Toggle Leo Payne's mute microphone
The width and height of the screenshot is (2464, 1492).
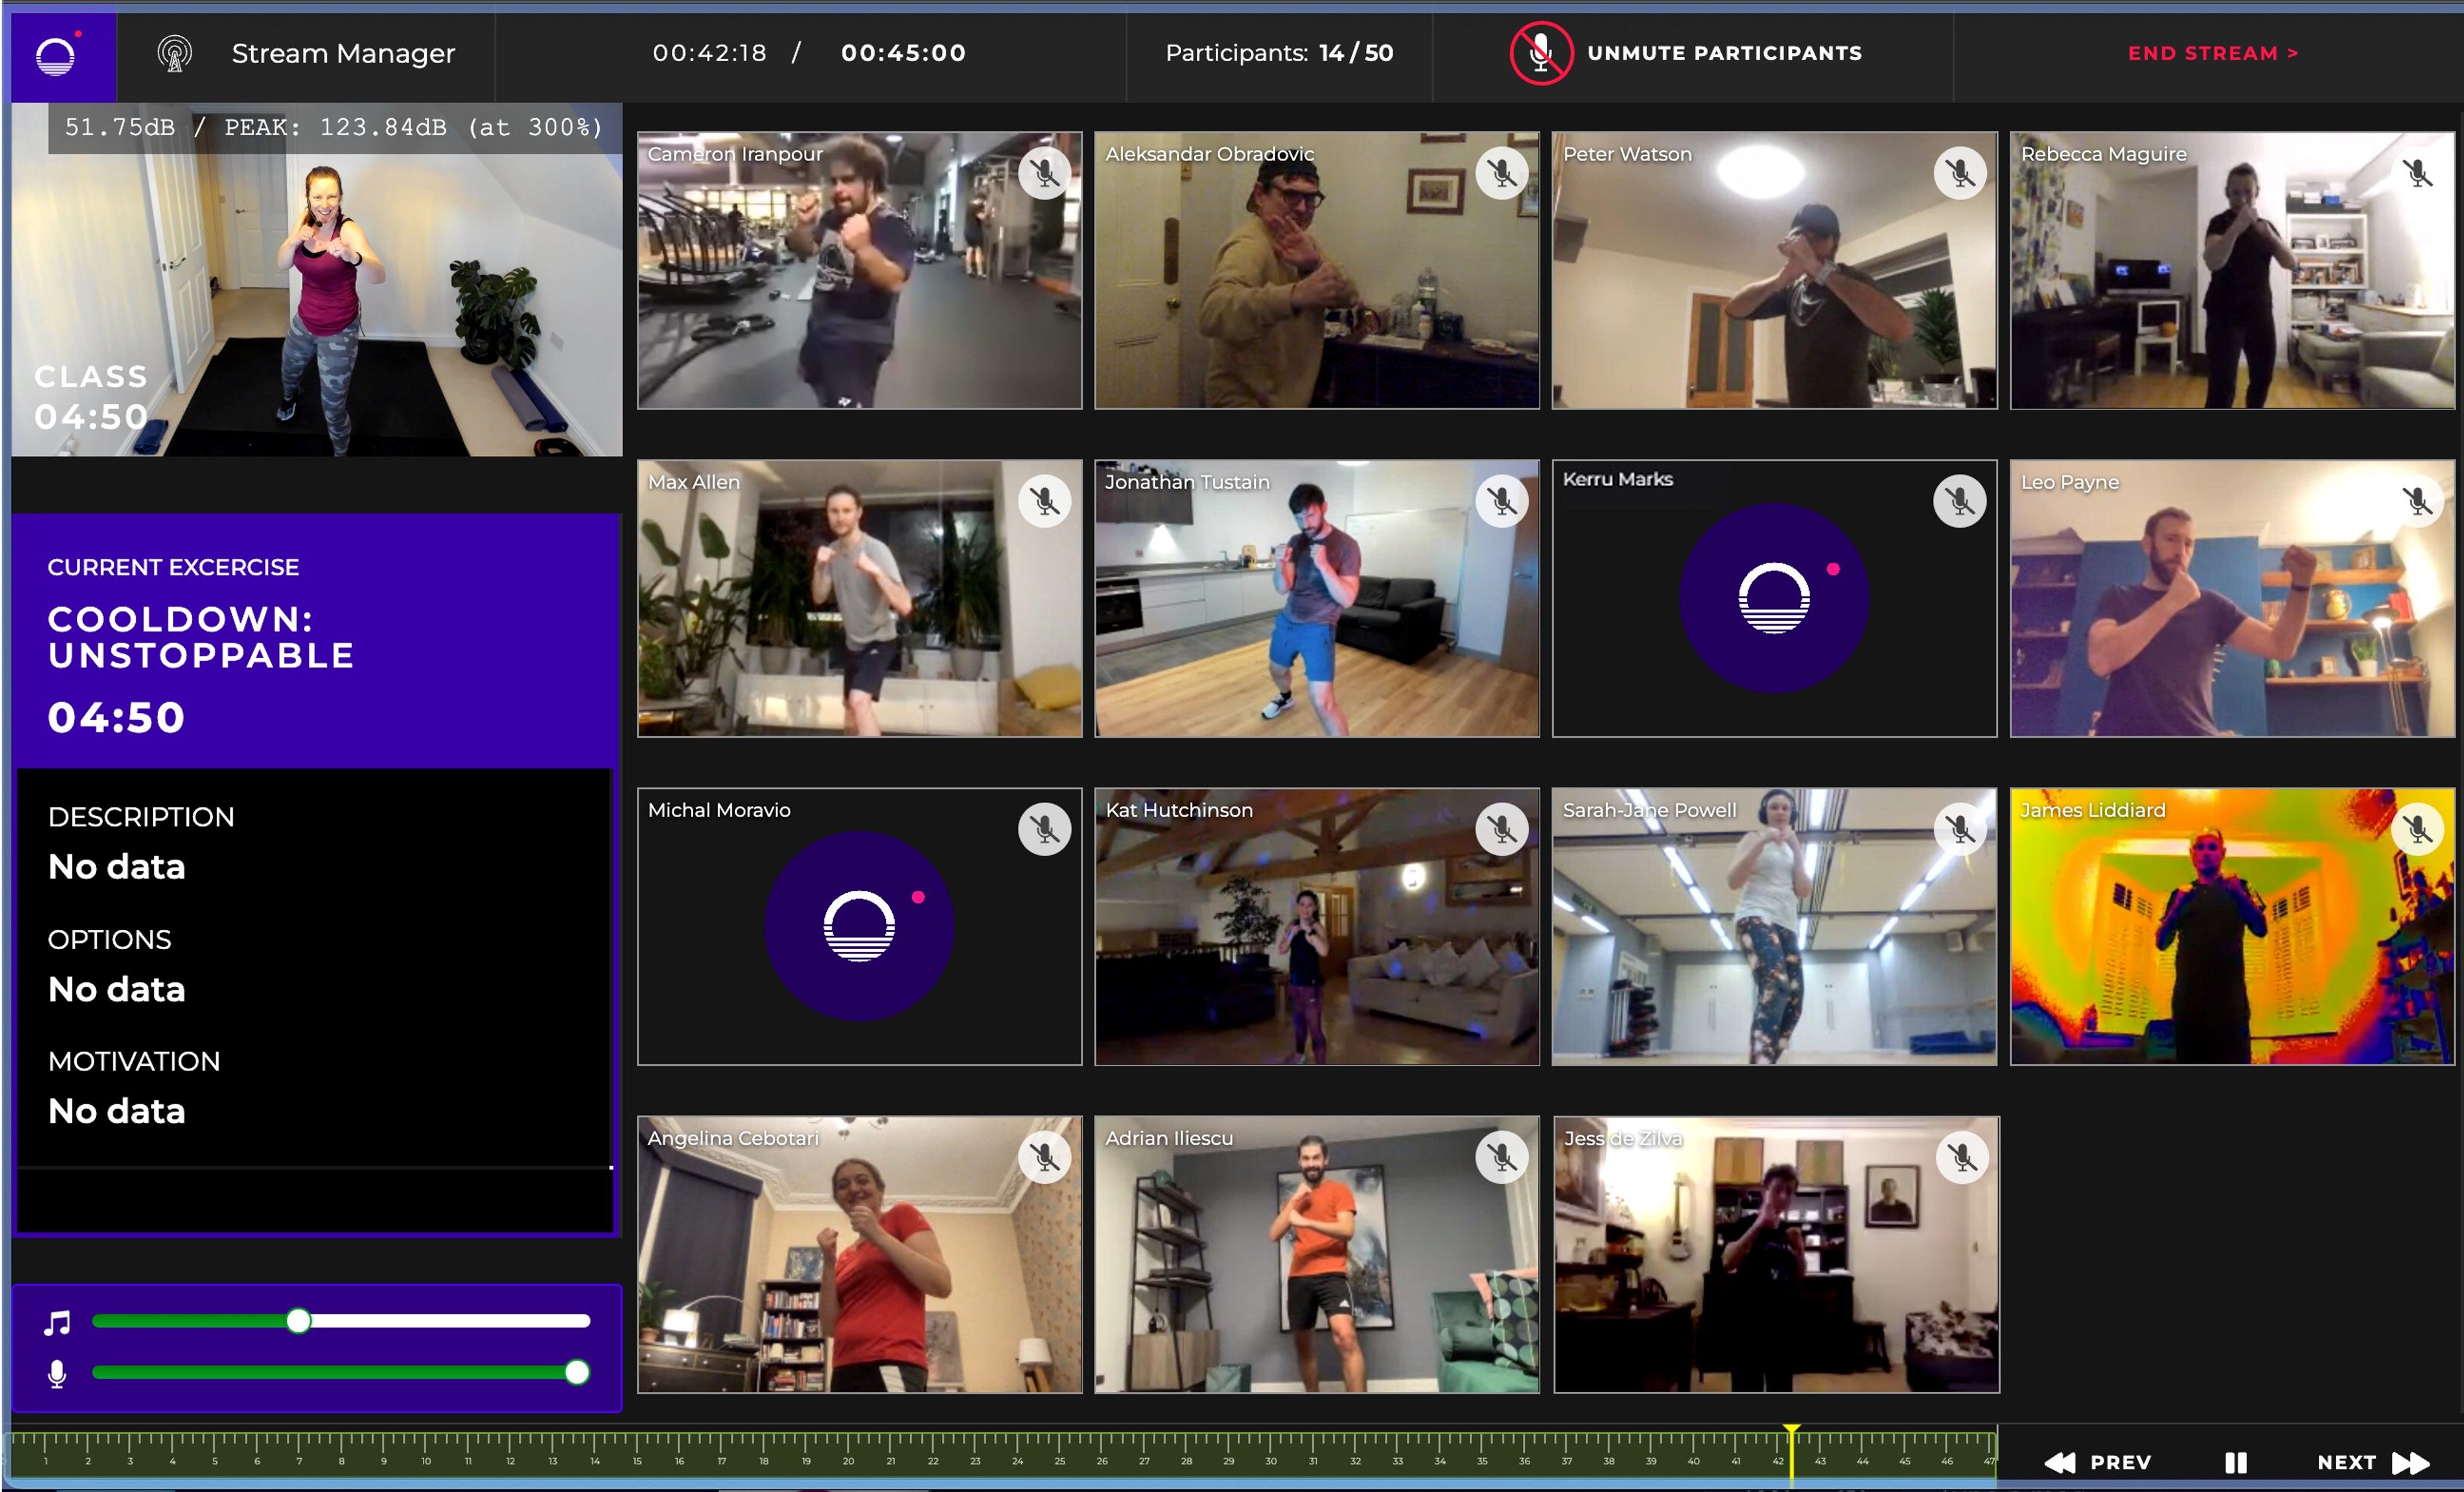[x=2417, y=501]
